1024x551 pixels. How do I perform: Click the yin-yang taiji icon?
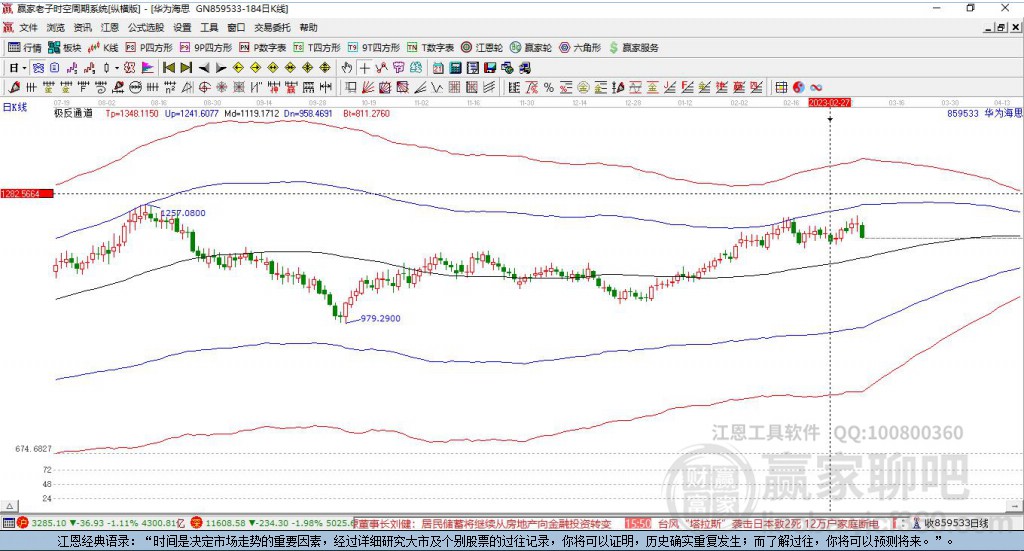(x=799, y=87)
